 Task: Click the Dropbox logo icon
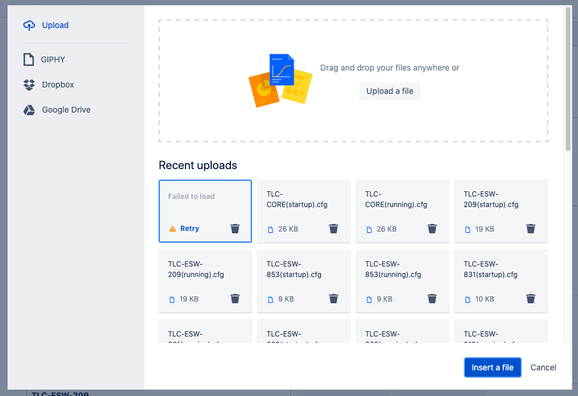coord(29,85)
